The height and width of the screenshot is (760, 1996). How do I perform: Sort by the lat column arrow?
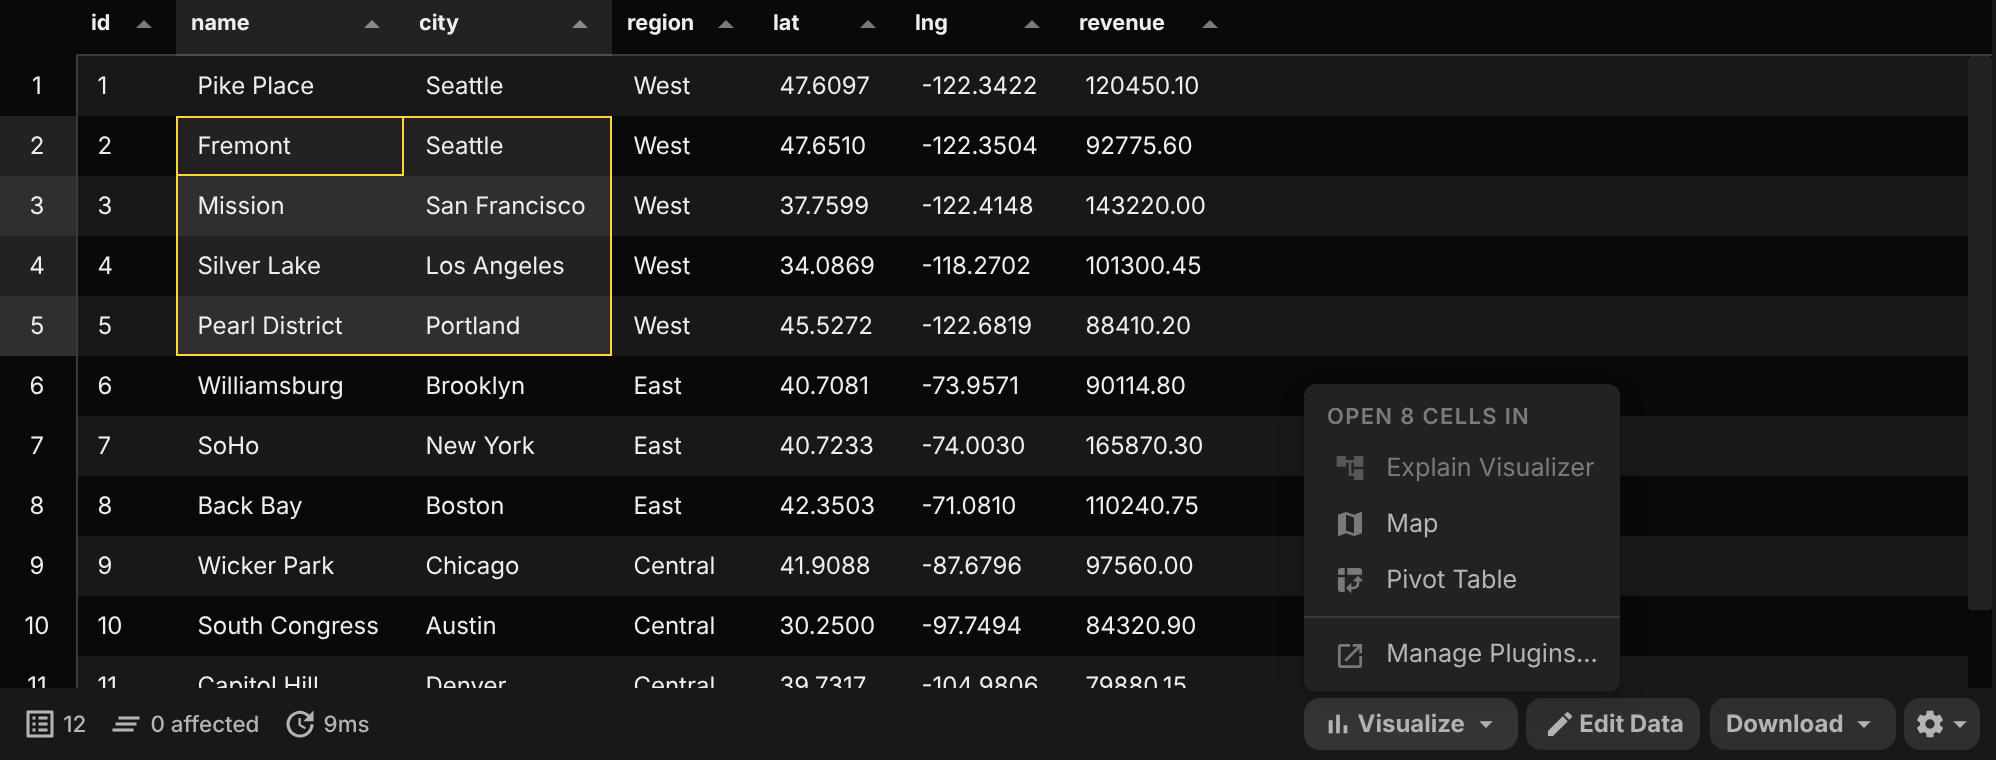pyautogui.click(x=868, y=24)
